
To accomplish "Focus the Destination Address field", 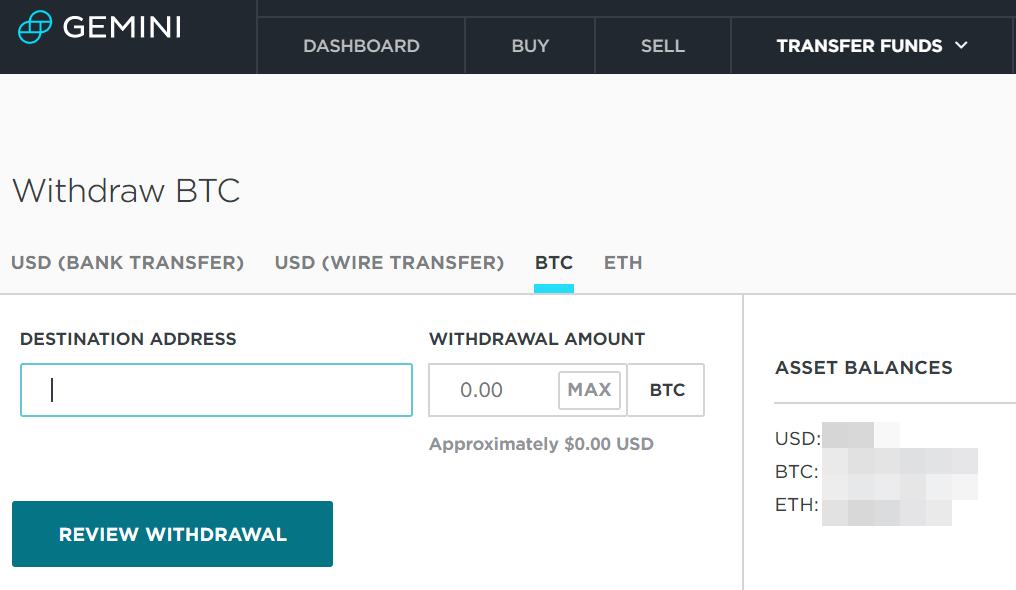I will 216,390.
